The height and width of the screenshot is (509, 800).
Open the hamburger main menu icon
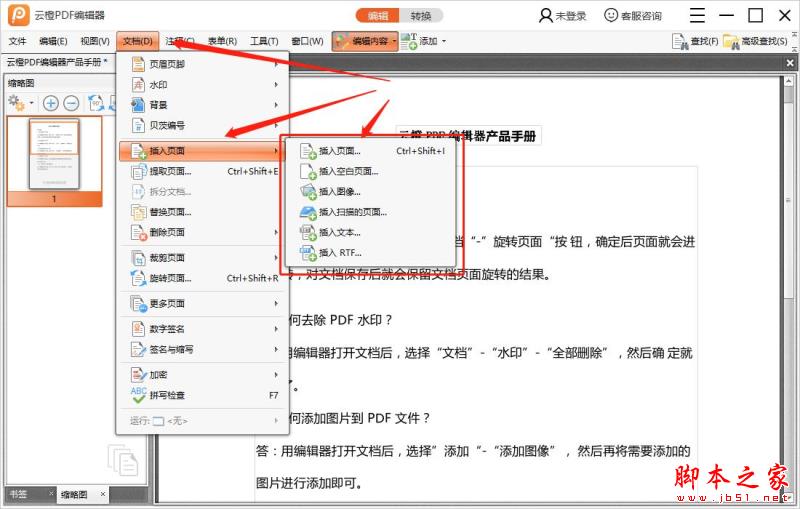tap(697, 16)
